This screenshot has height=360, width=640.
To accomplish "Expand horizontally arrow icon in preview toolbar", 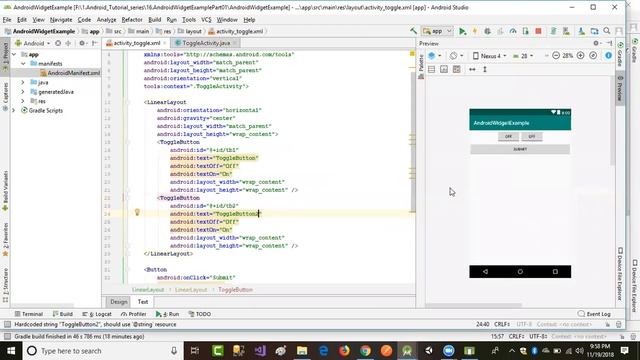I will click(x=472, y=69).
